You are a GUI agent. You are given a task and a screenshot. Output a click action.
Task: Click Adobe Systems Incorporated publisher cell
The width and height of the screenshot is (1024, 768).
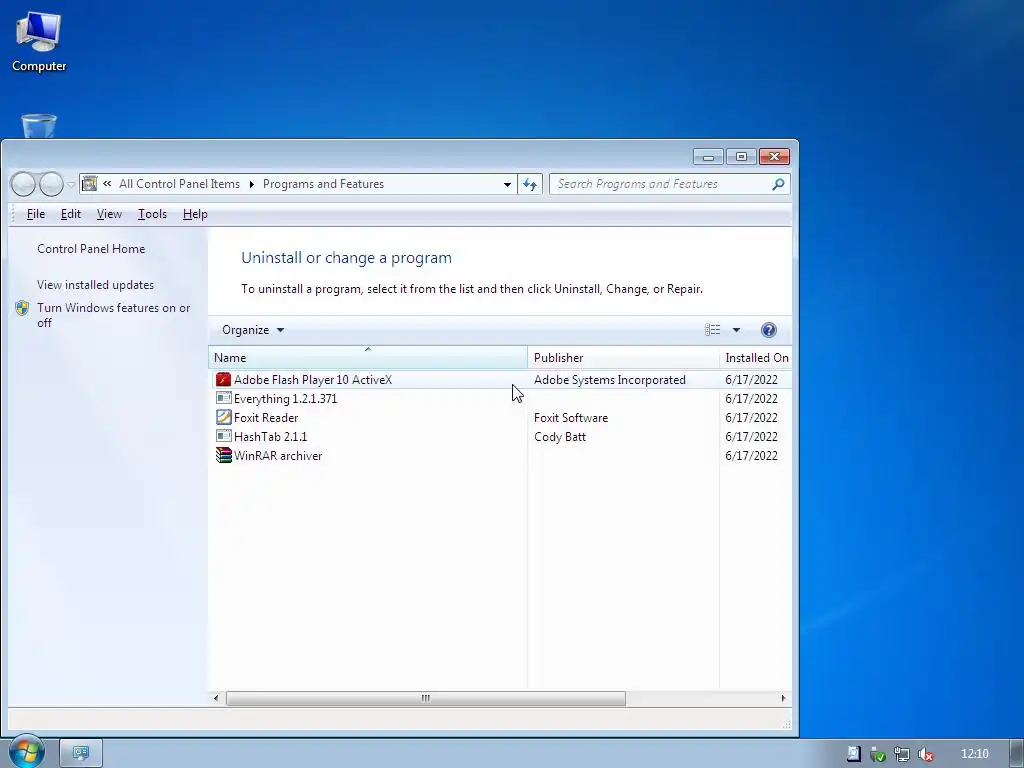(x=610, y=380)
